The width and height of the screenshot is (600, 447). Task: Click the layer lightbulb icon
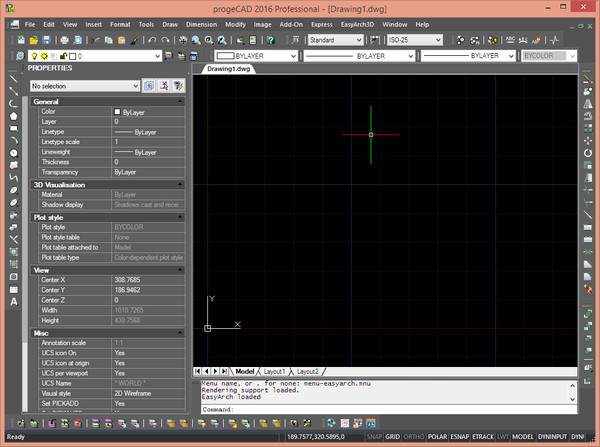click(x=33, y=56)
